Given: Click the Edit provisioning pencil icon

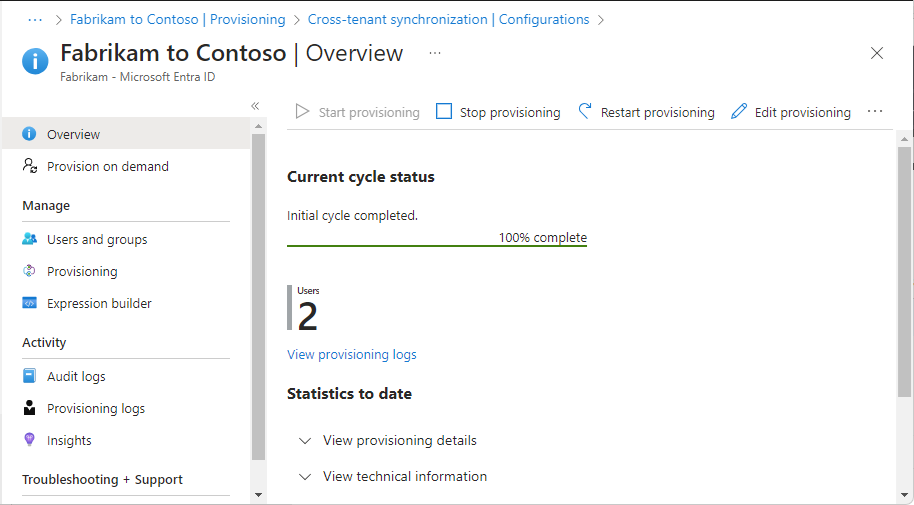Looking at the screenshot, I should pyautogui.click(x=739, y=112).
